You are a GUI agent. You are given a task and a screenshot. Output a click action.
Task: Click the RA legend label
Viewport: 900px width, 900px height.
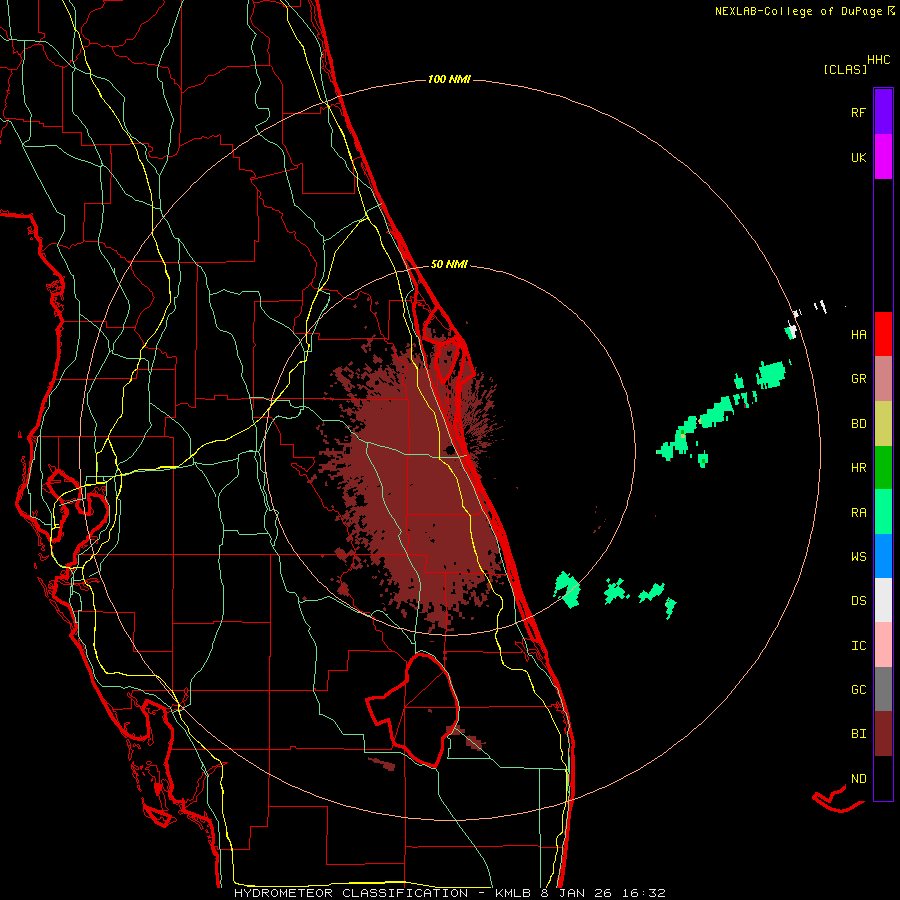point(858,513)
